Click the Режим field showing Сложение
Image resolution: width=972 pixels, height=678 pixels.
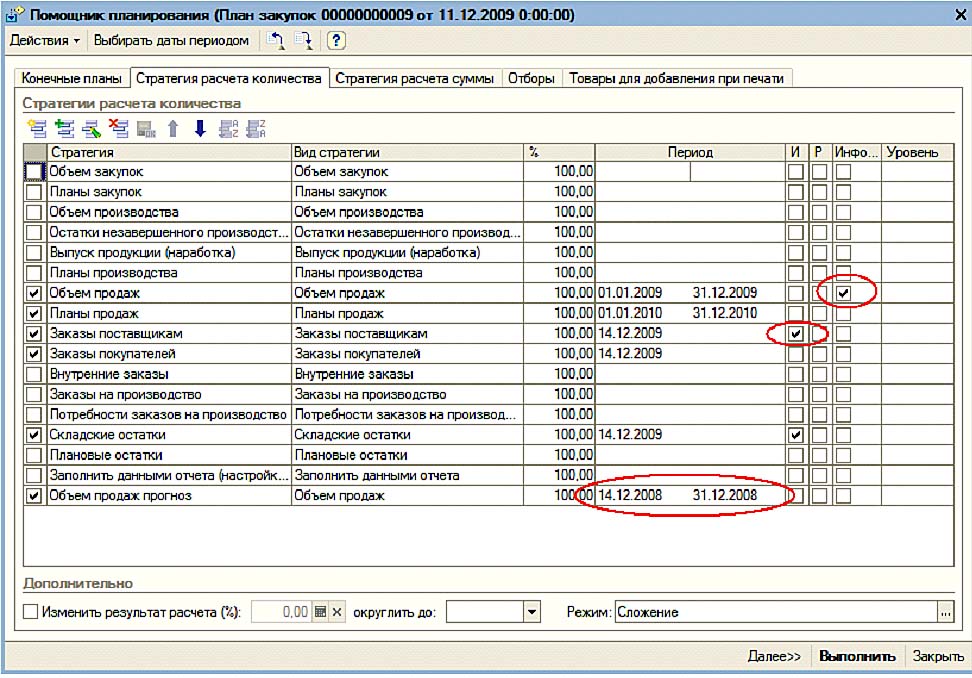777,612
